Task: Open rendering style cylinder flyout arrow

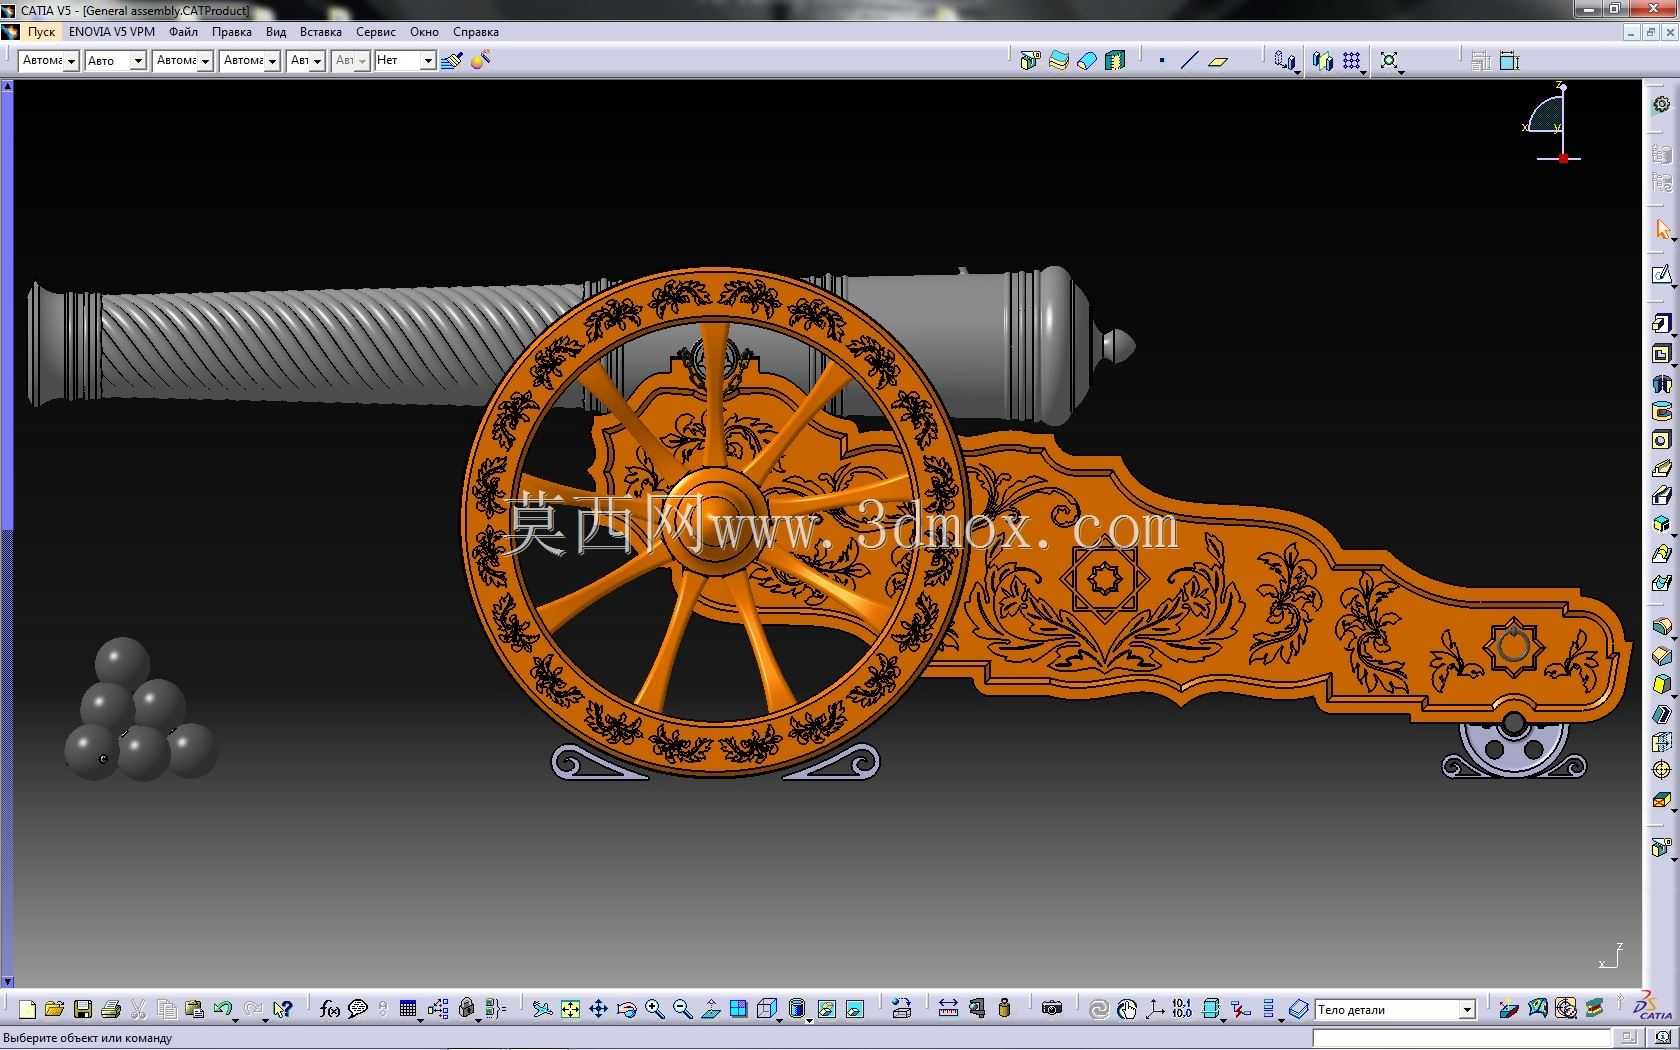Action: coord(808,1019)
